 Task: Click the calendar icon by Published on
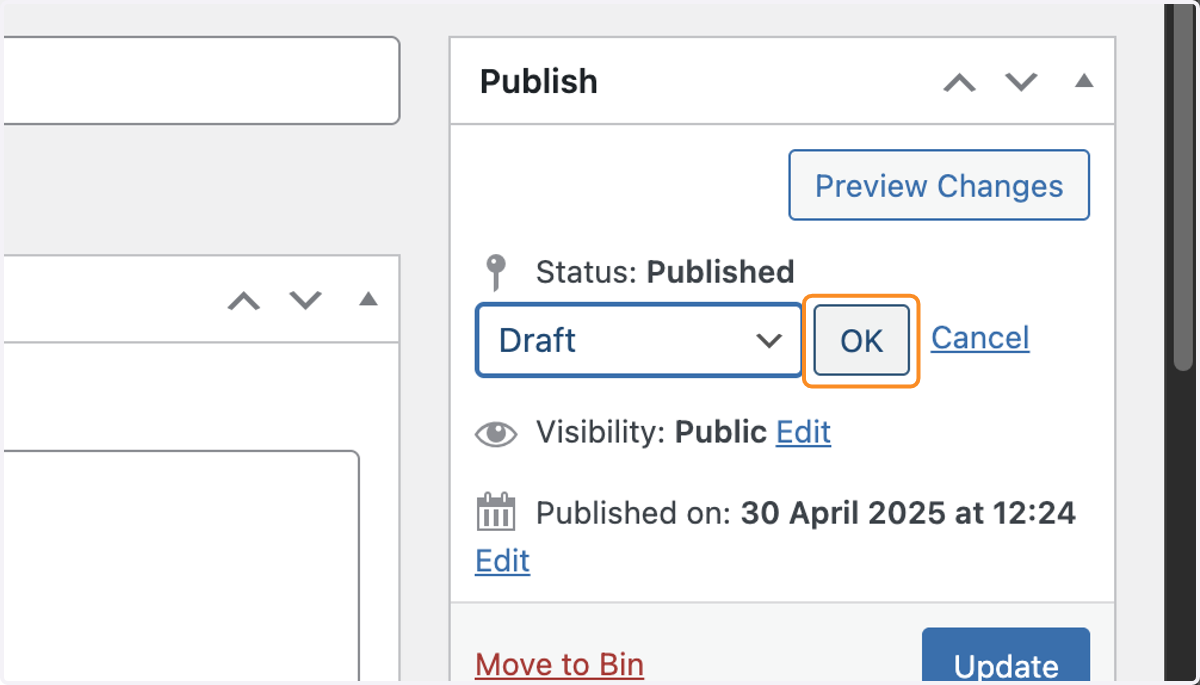(x=496, y=512)
